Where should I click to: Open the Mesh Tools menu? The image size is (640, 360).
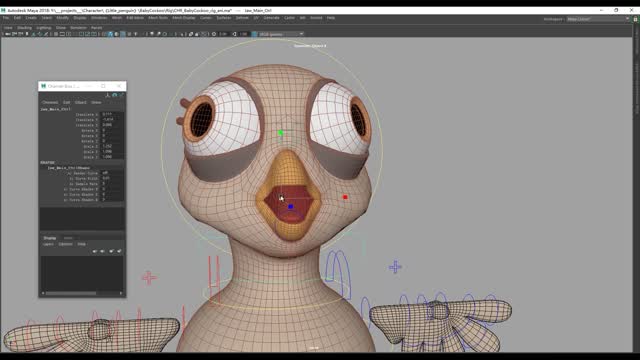coord(158,18)
